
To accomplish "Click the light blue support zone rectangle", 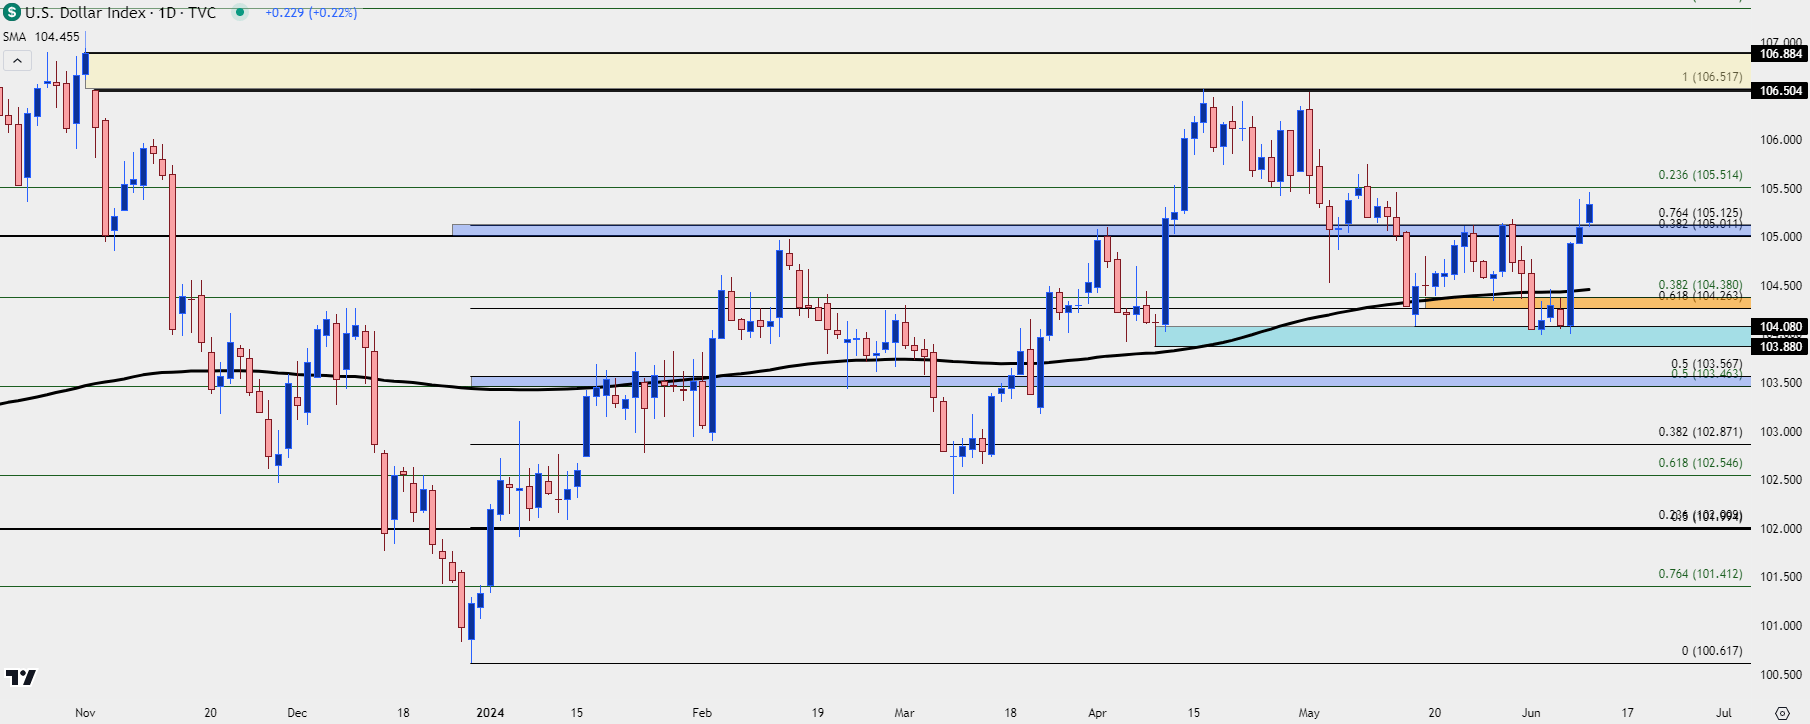I will point(1453,337).
